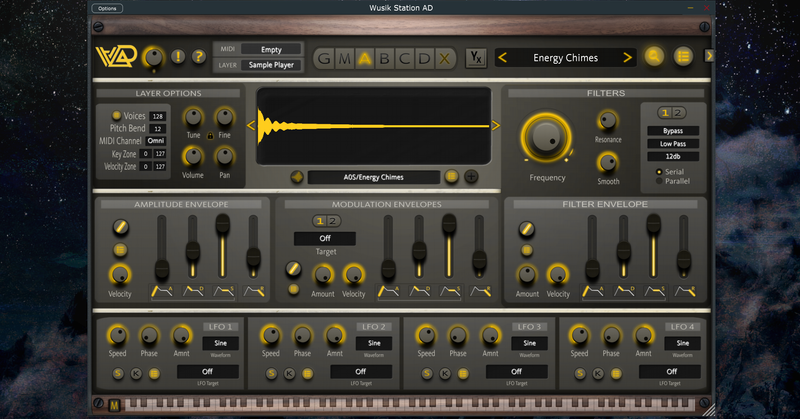The image size is (800, 419).
Task: Toggle LFO 3 K key button
Action: pyautogui.click(x=445, y=374)
